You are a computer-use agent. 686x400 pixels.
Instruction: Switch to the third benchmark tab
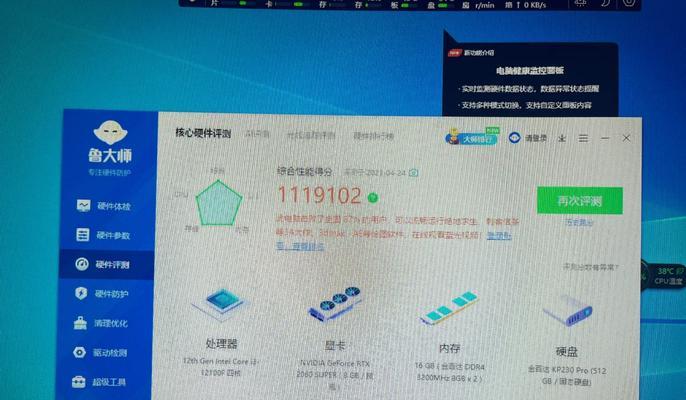pyautogui.click(x=311, y=135)
